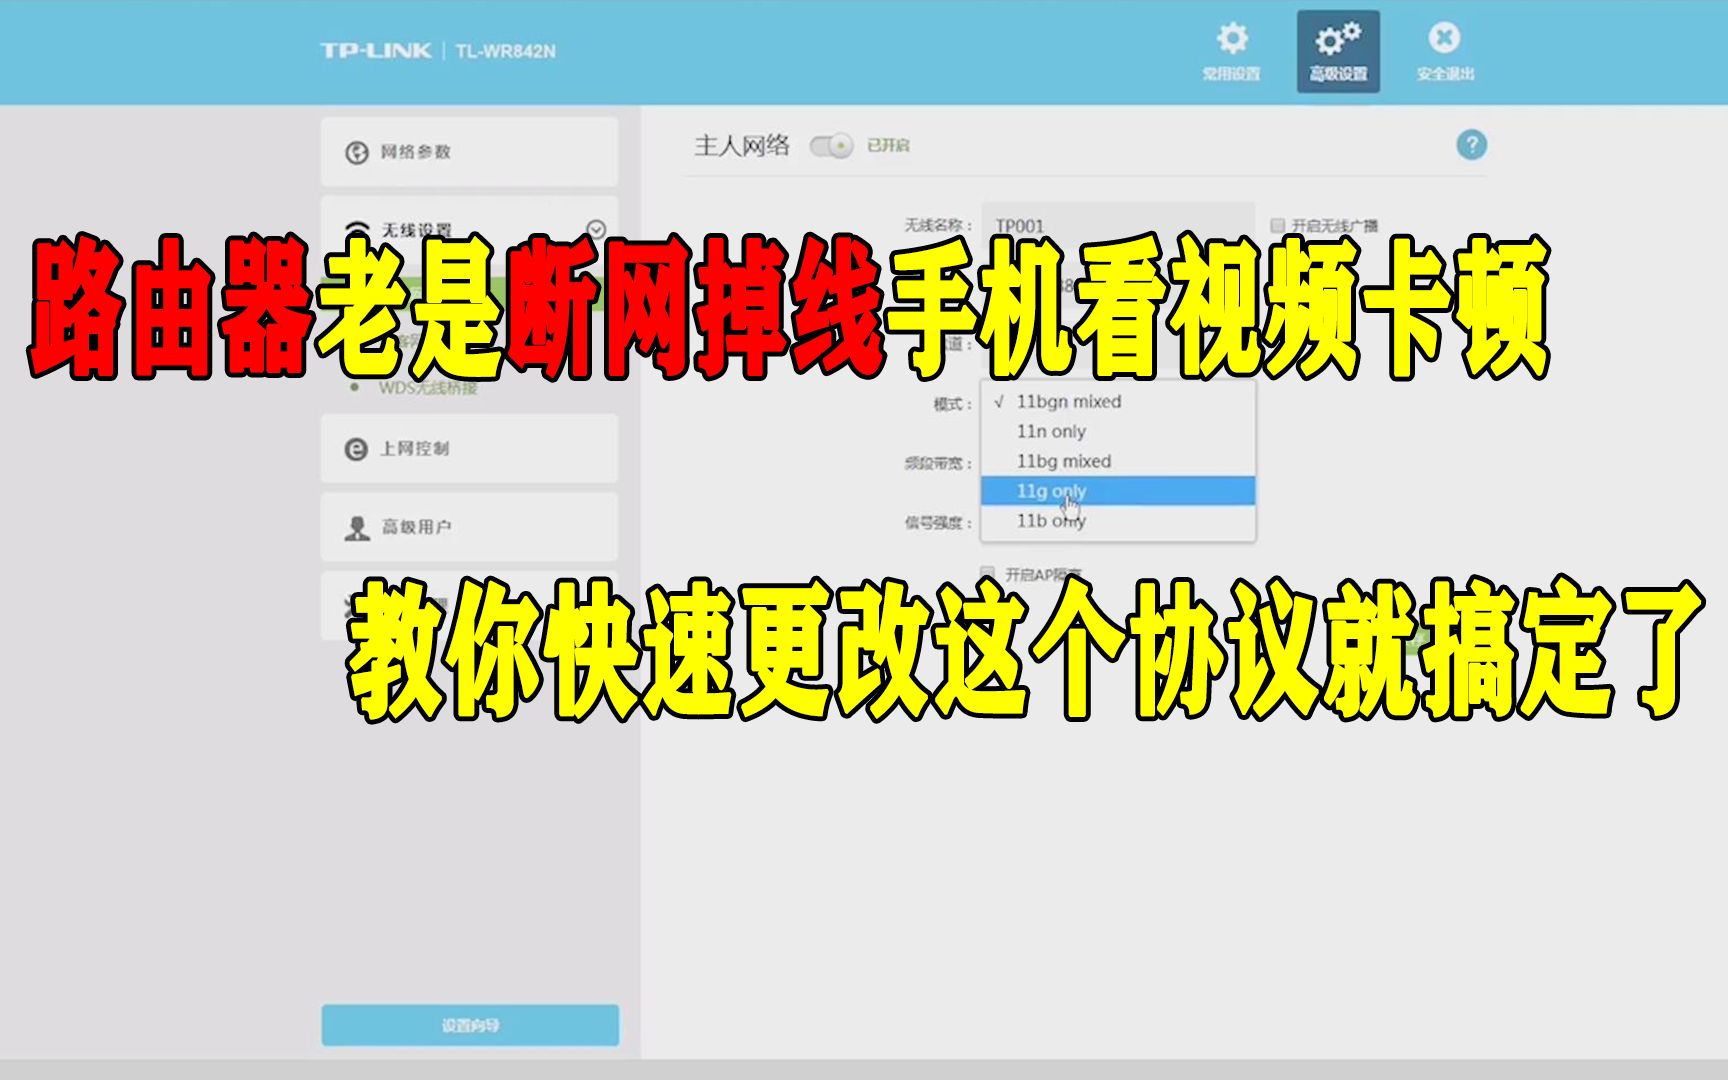Open the 网络参数 sidebar menu

[x=469, y=152]
